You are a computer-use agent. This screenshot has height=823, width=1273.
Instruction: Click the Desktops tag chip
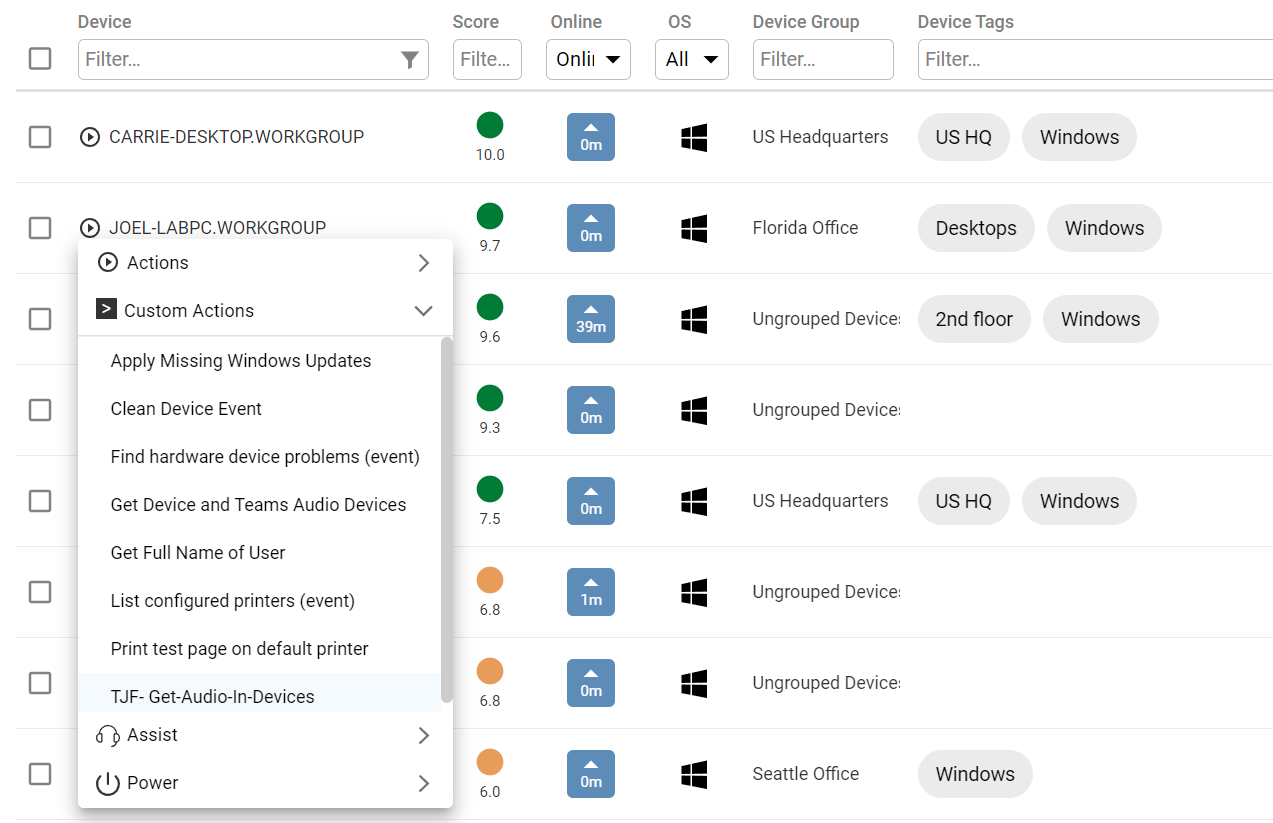(x=976, y=228)
